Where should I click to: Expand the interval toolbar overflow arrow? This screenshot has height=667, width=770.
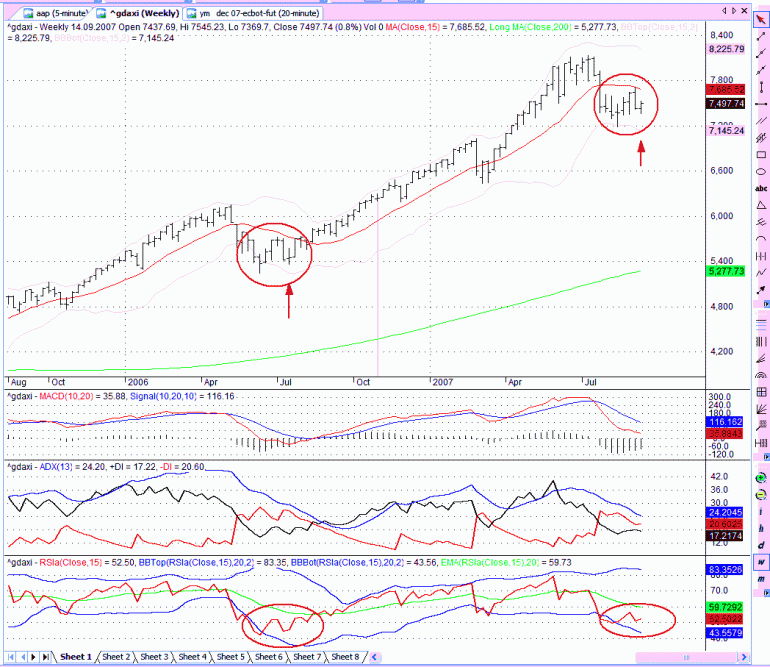766,593
